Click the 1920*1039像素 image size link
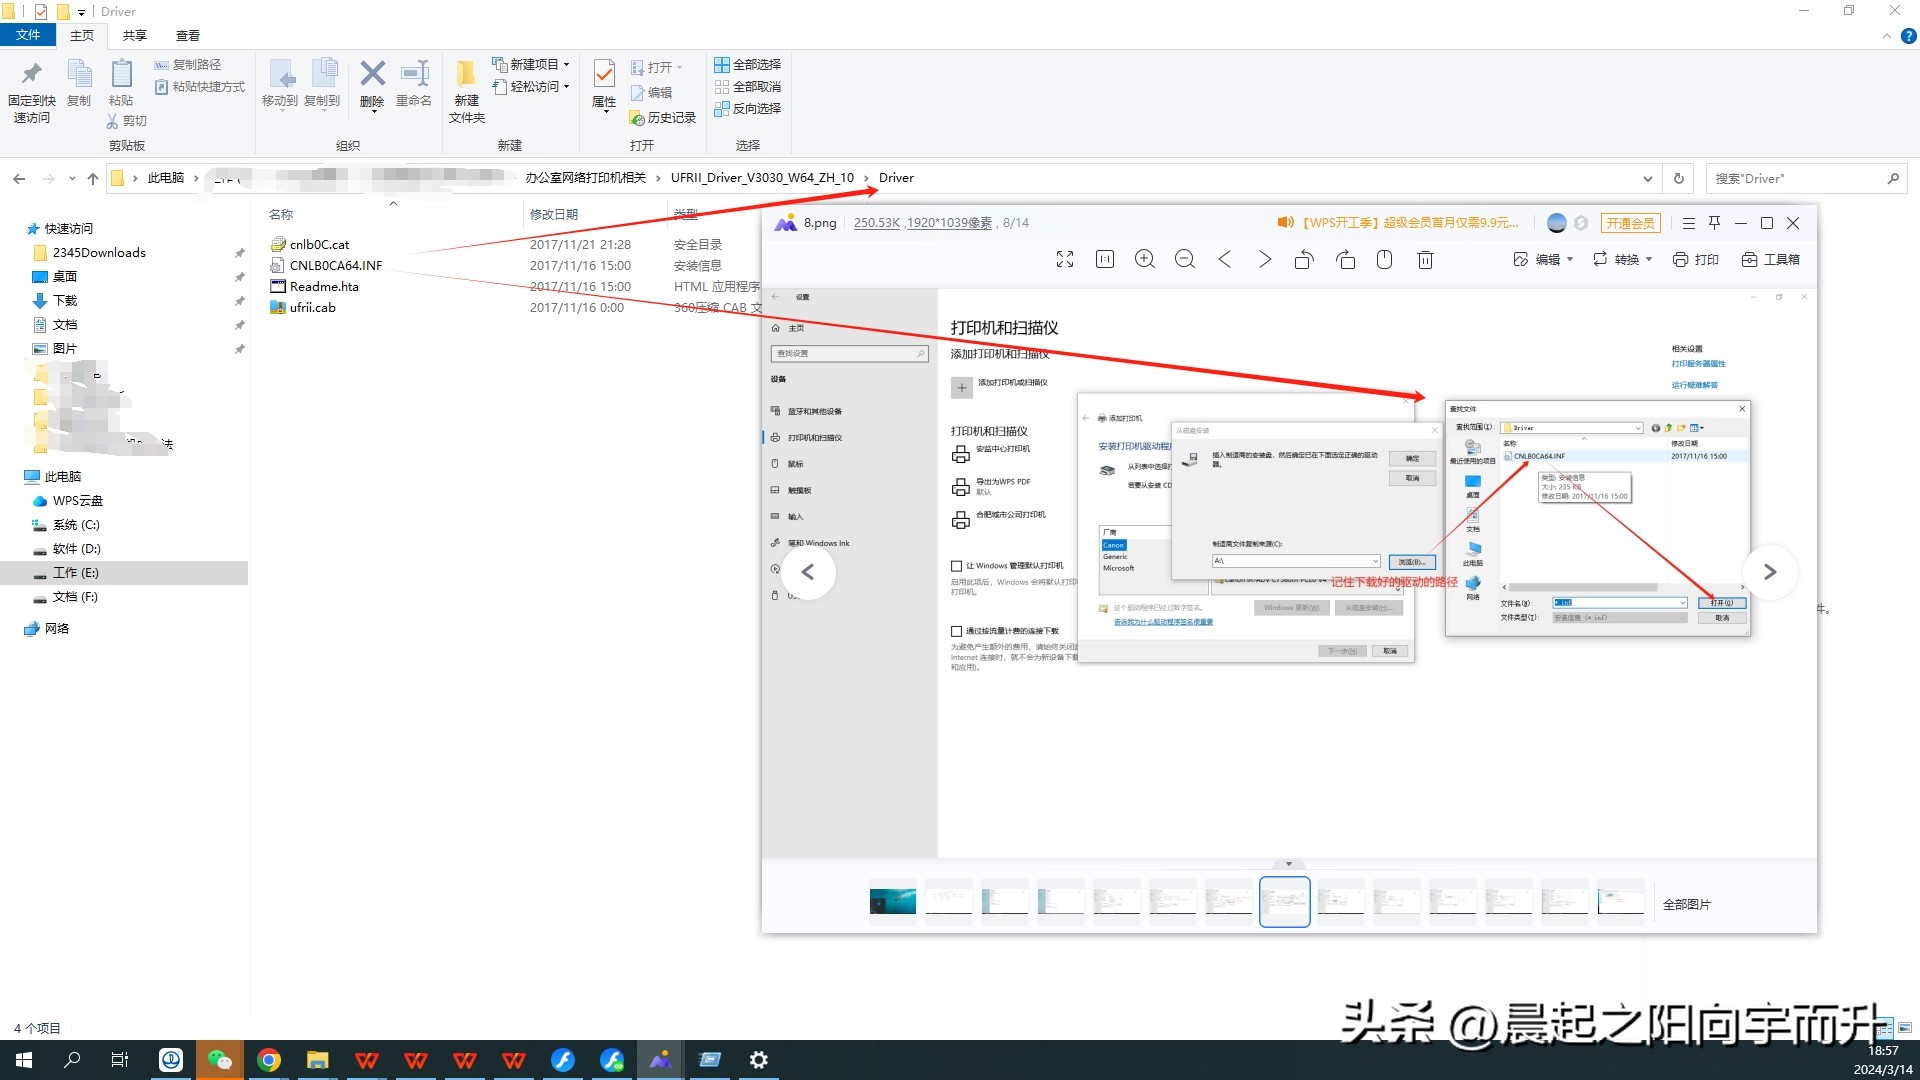1920x1080 pixels. pos(949,223)
